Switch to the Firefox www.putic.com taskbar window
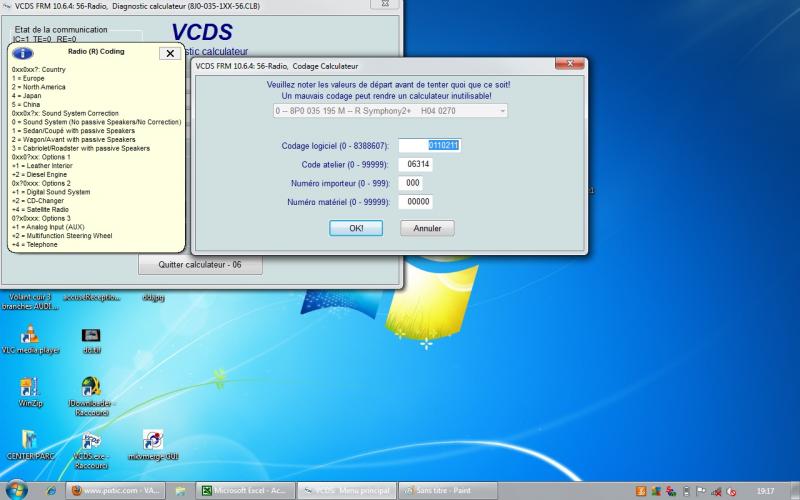800x500 pixels. (x=115, y=490)
